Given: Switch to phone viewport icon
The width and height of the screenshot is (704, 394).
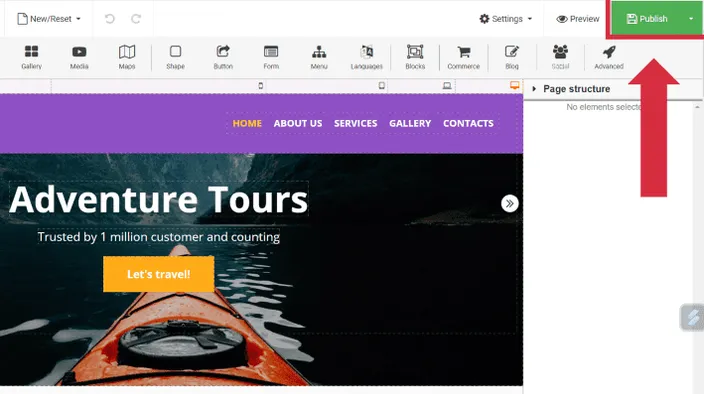Looking at the screenshot, I should (x=260, y=85).
